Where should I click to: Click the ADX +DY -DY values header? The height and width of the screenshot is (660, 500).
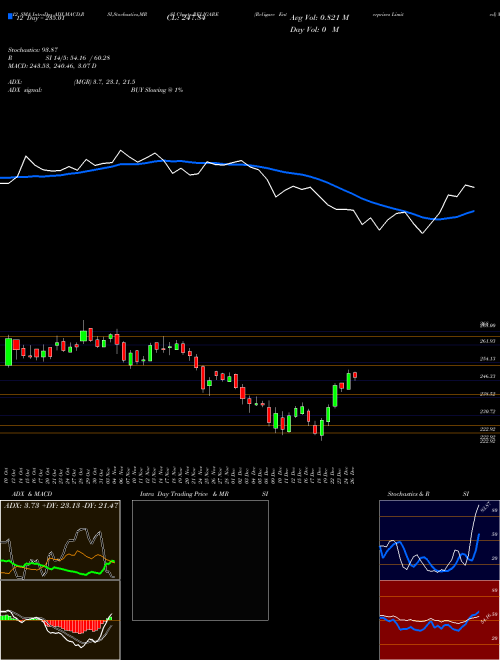tap(61, 505)
